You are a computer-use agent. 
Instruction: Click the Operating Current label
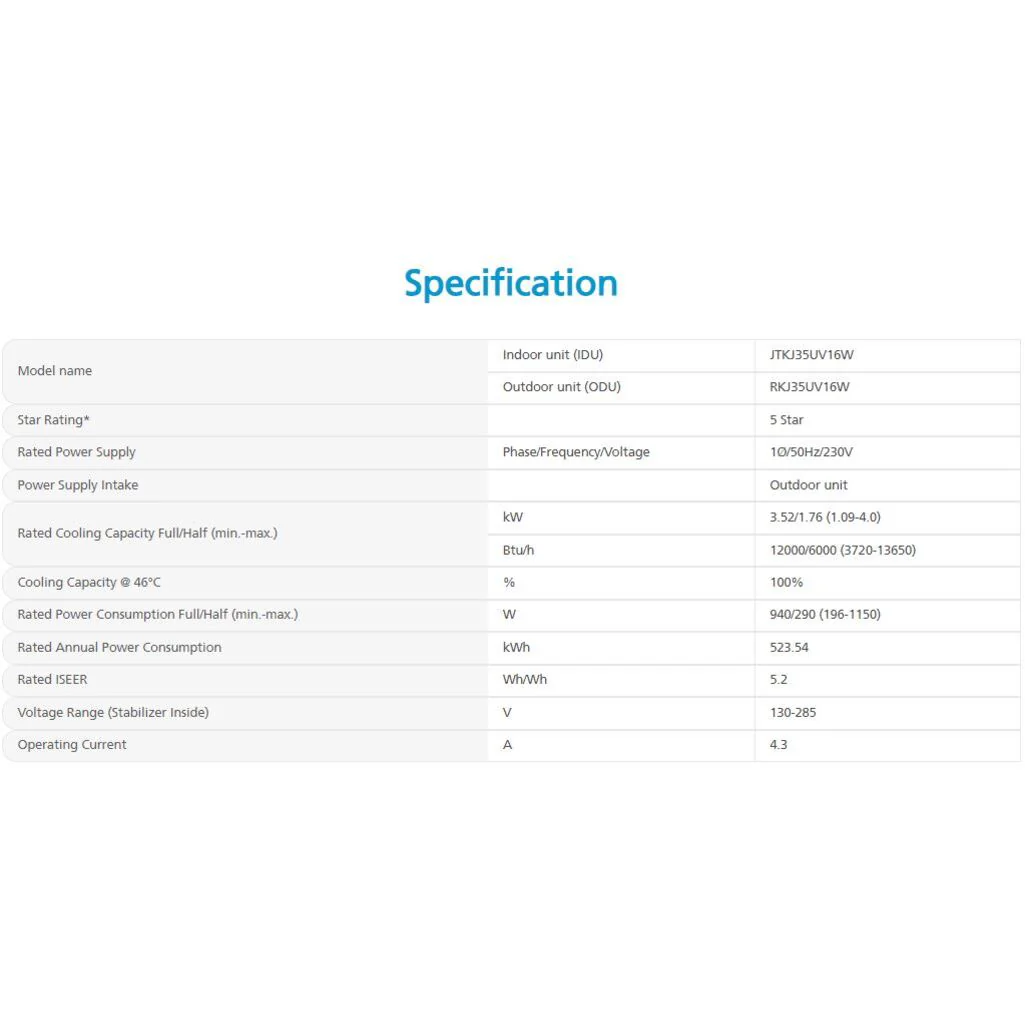click(x=72, y=744)
